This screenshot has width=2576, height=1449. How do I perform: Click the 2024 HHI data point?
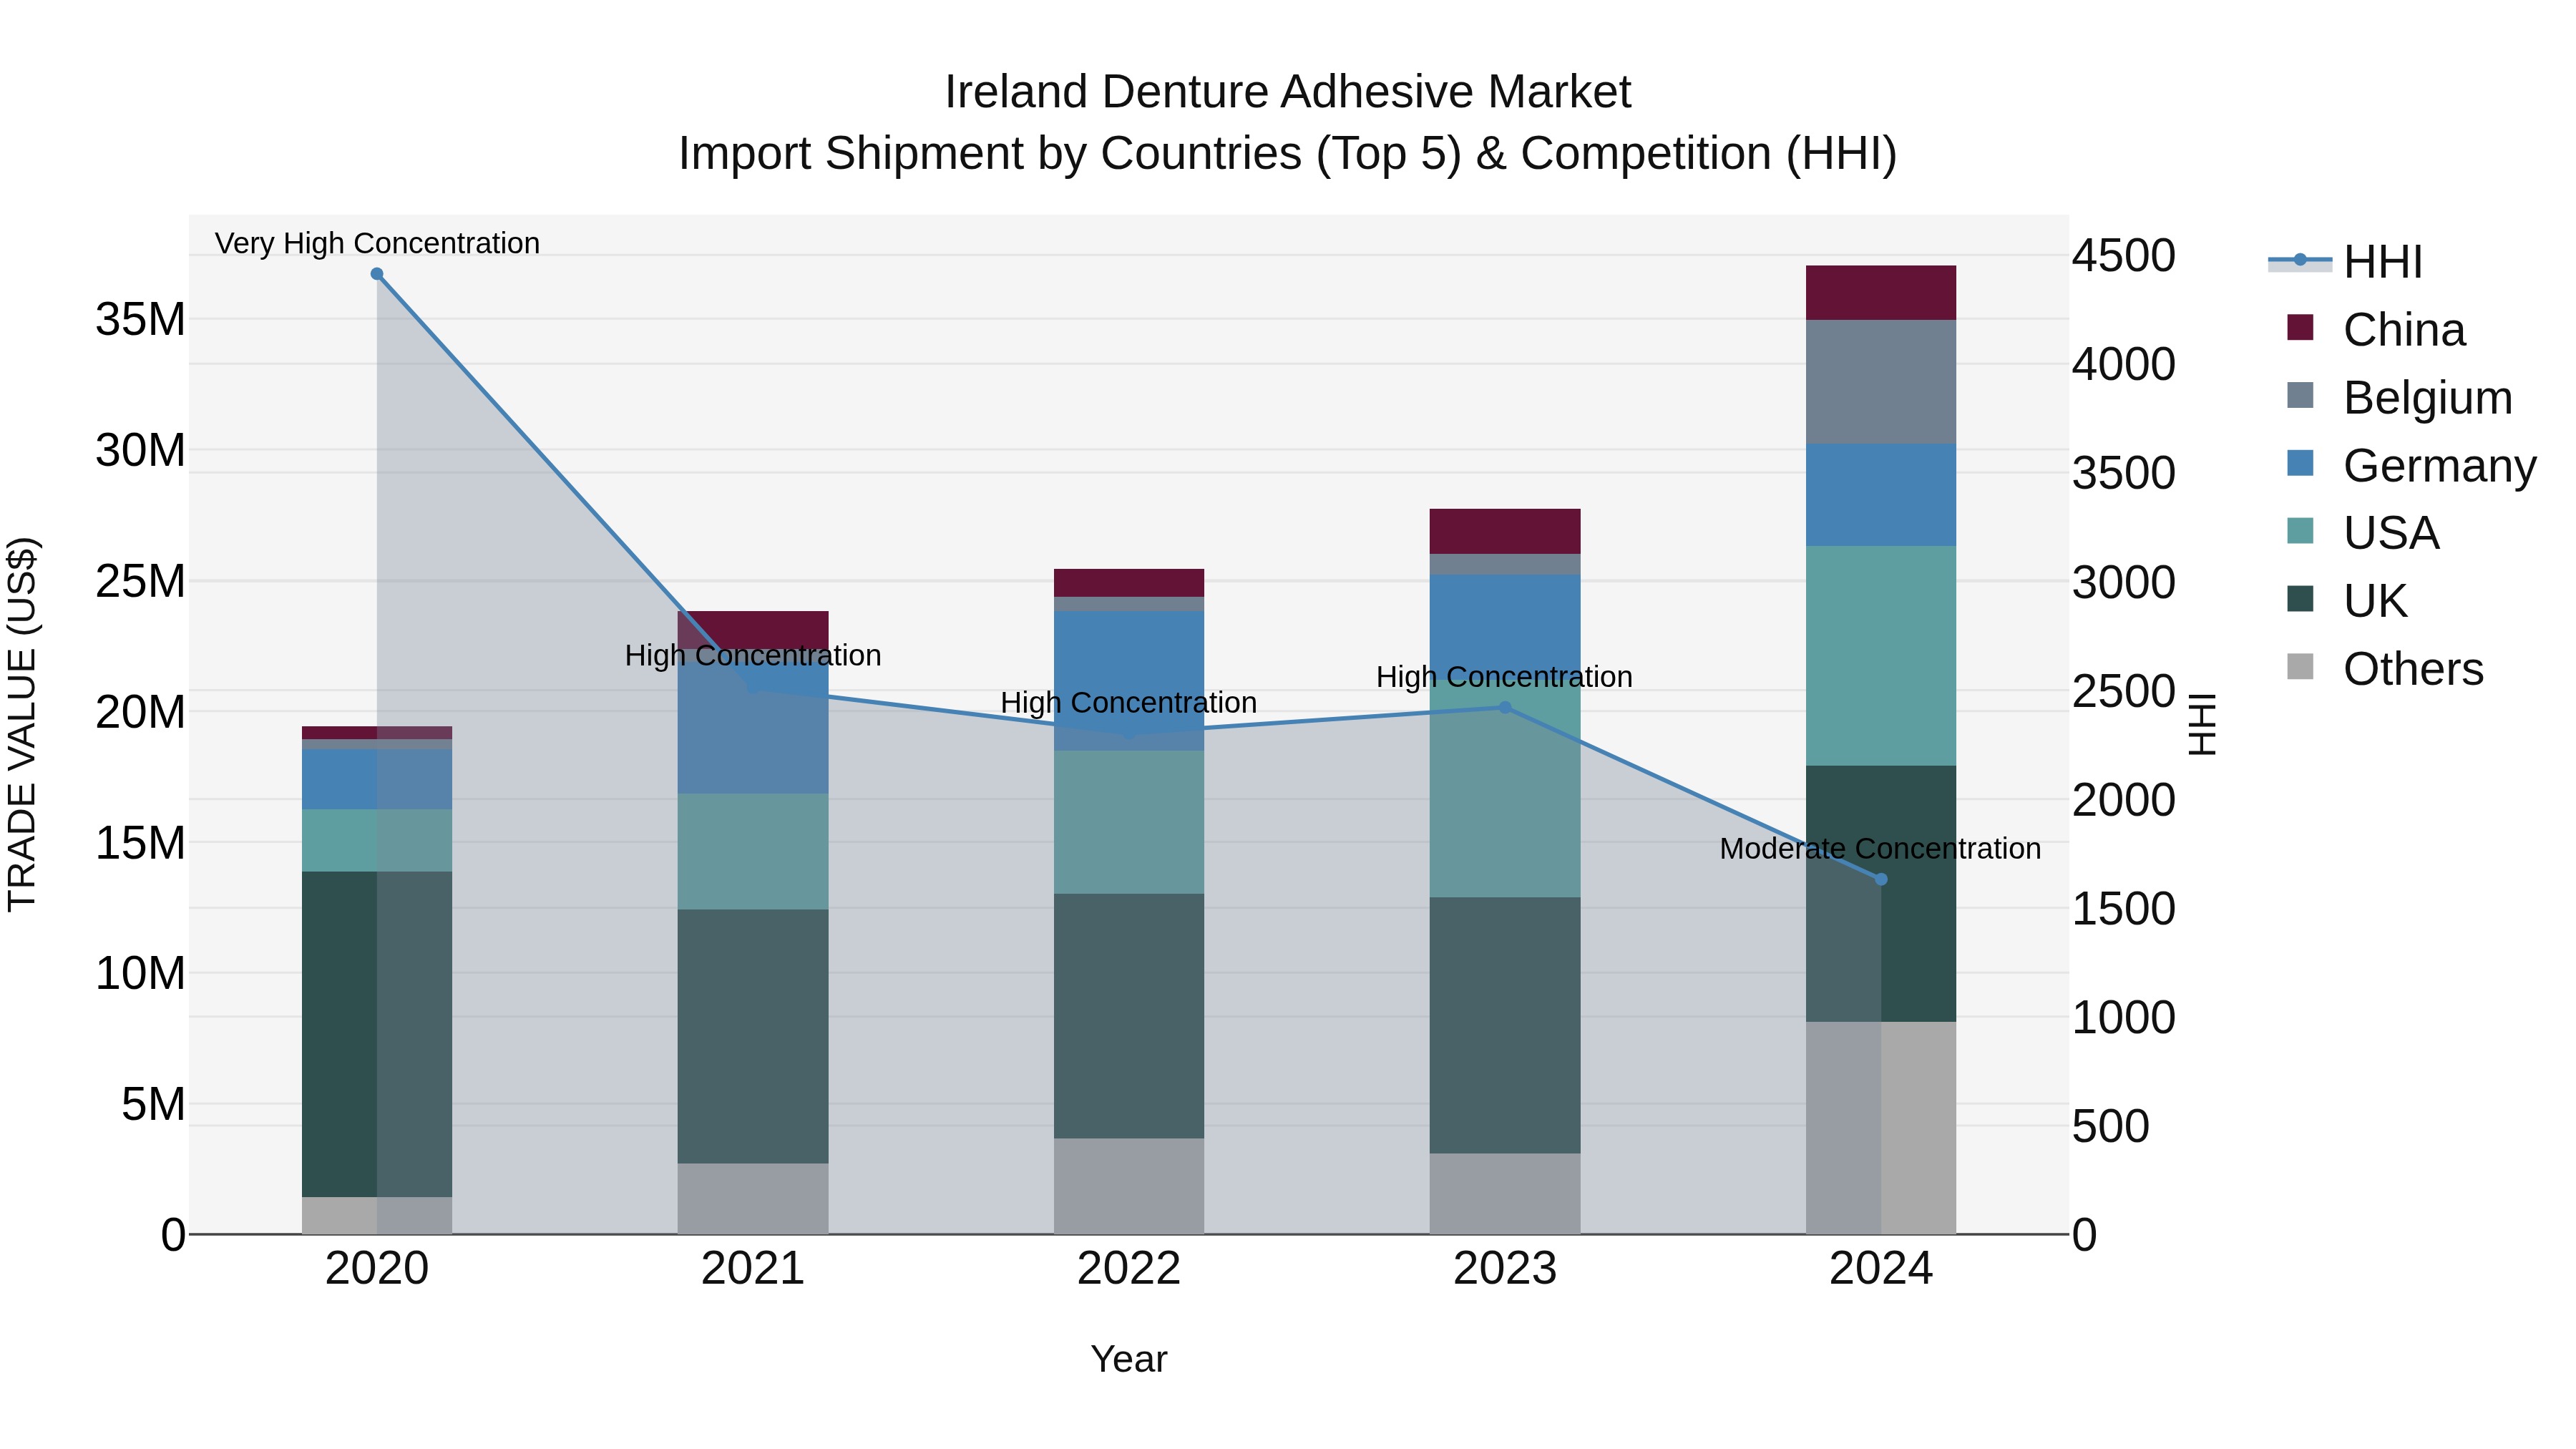tap(1881, 880)
